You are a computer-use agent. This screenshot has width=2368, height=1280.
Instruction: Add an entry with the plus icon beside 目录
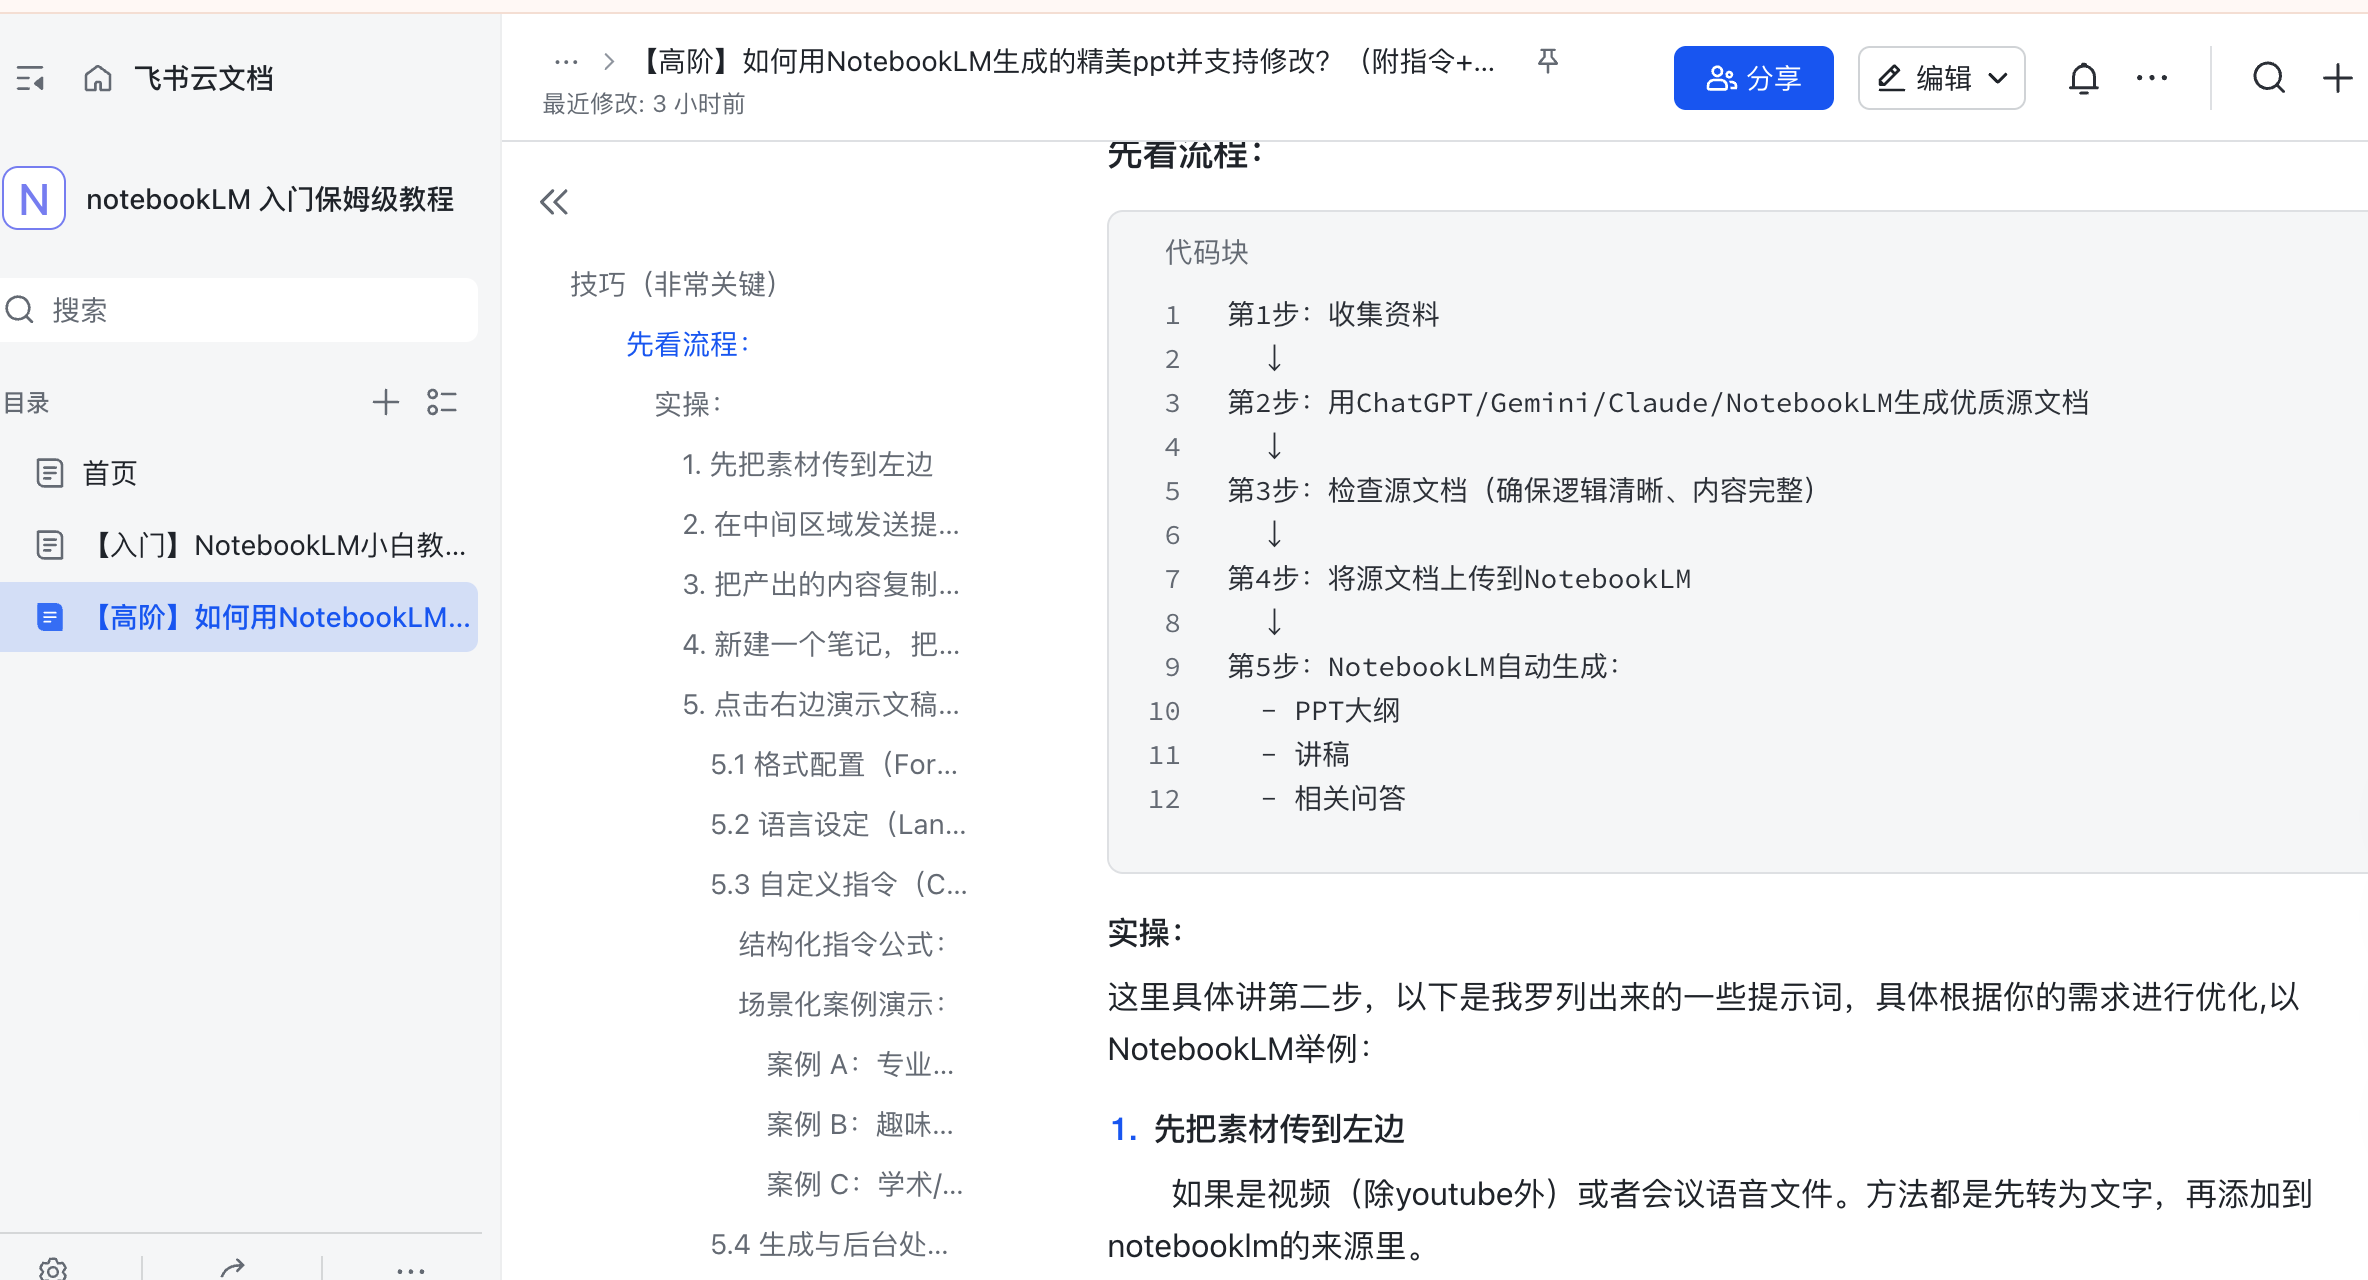(x=386, y=402)
